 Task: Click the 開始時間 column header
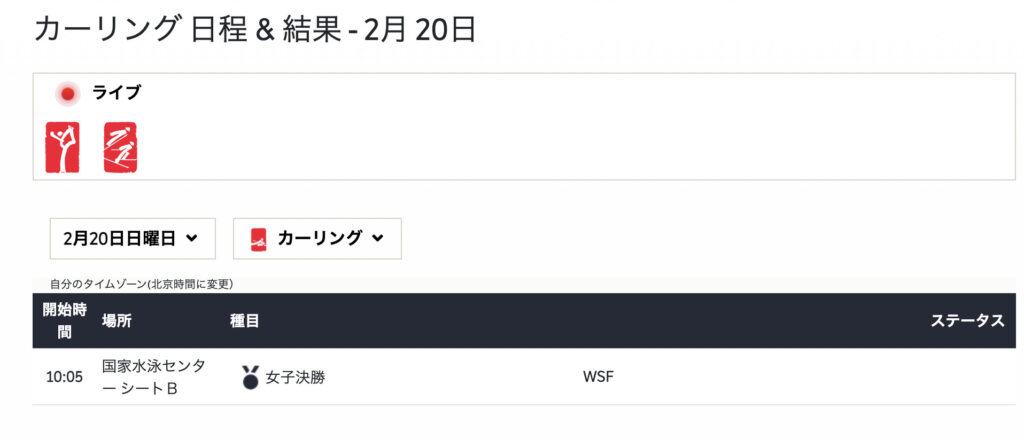click(x=65, y=321)
